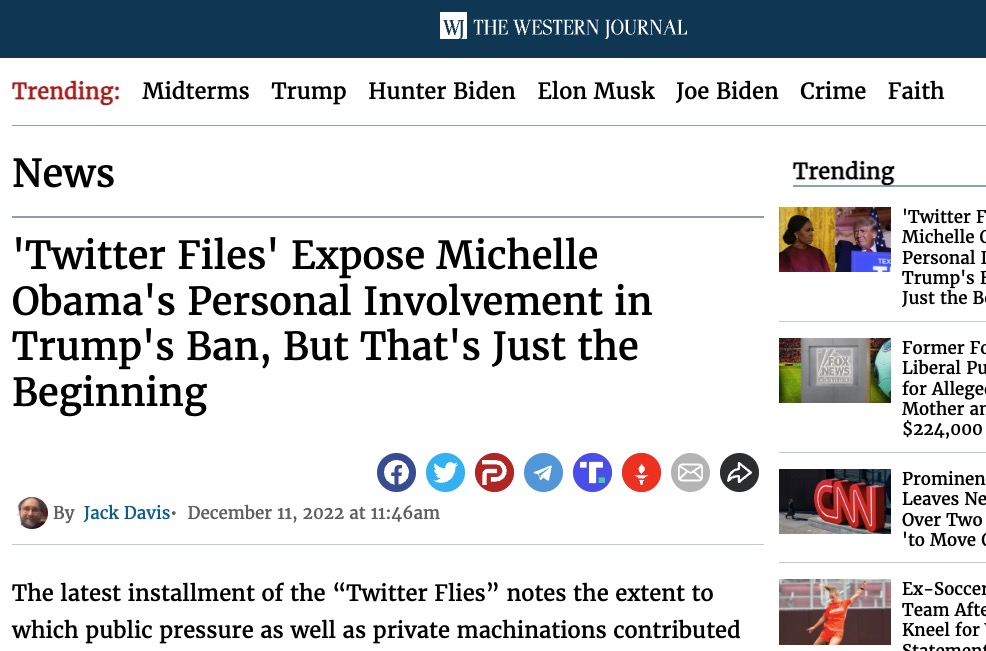Click the red torch share icon

click(x=641, y=472)
